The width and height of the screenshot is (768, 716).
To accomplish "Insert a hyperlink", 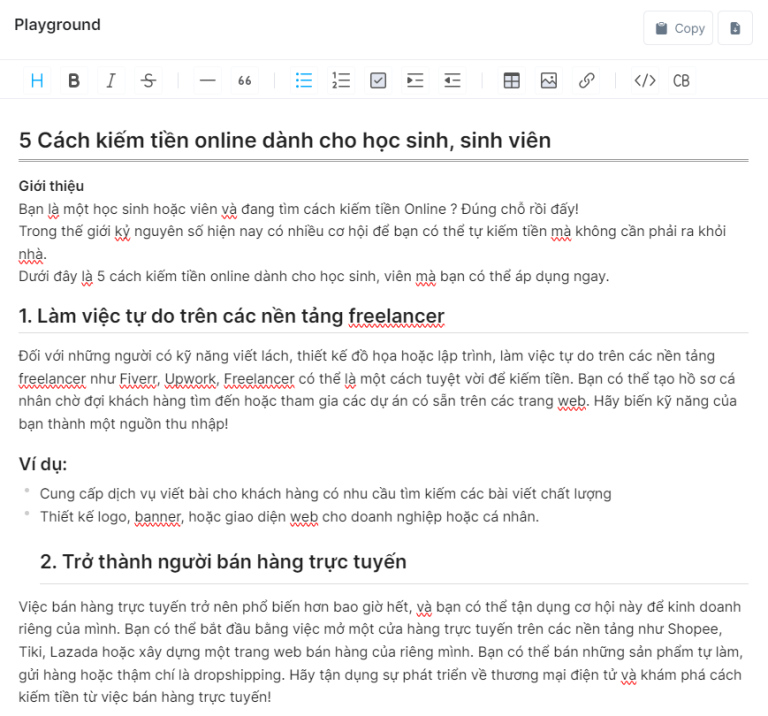I will [586, 80].
